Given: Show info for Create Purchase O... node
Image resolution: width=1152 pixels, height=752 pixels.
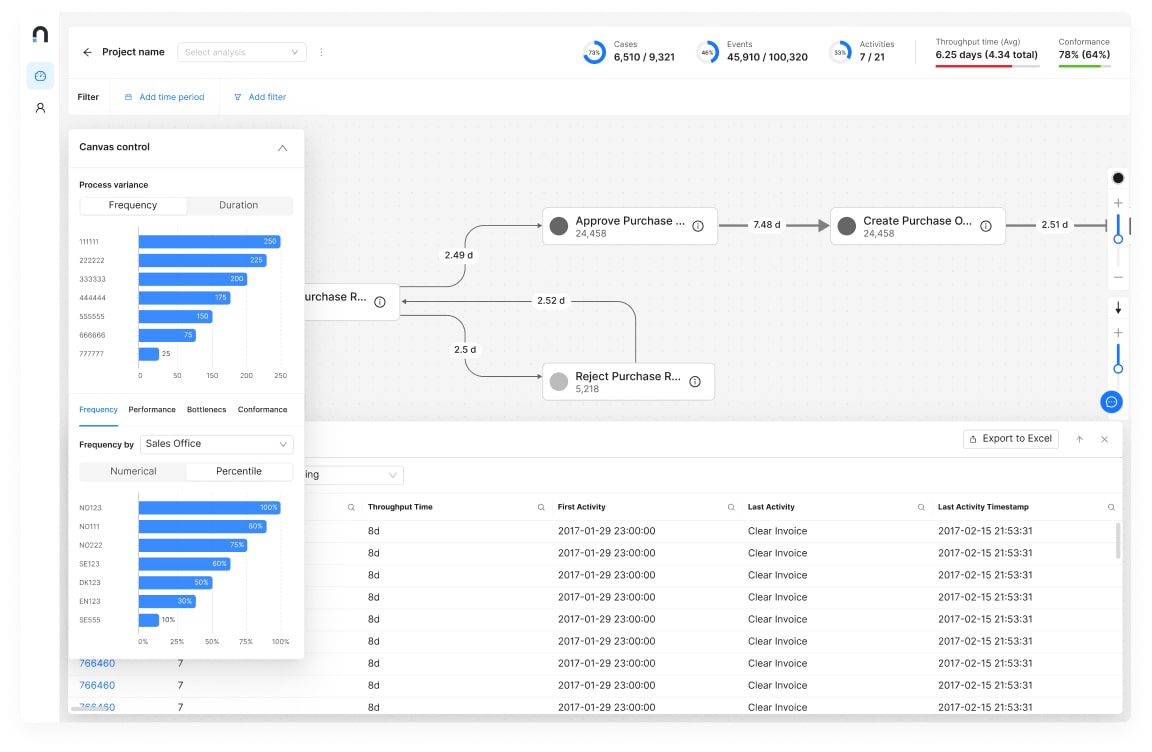Looking at the screenshot, I should tap(986, 226).
